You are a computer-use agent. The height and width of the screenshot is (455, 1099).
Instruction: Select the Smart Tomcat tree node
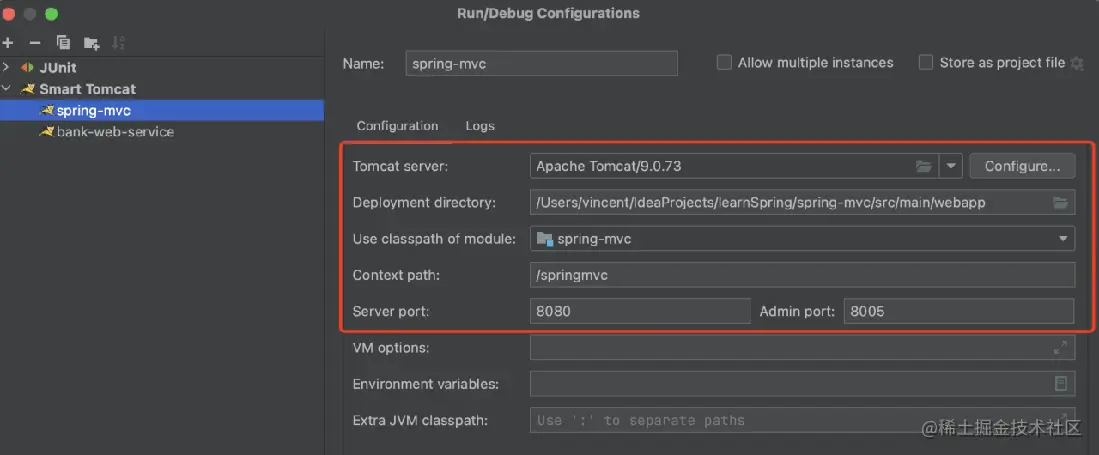pos(88,89)
